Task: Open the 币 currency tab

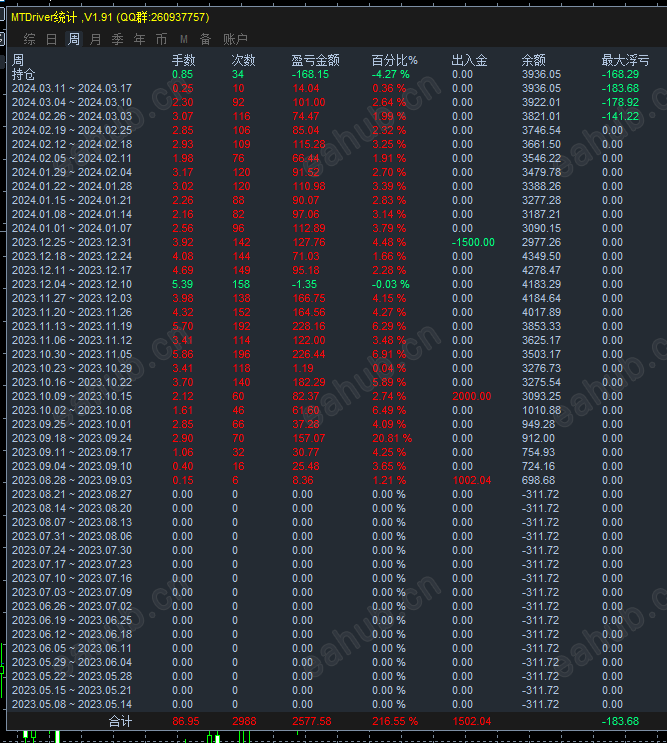Action: (x=162, y=39)
